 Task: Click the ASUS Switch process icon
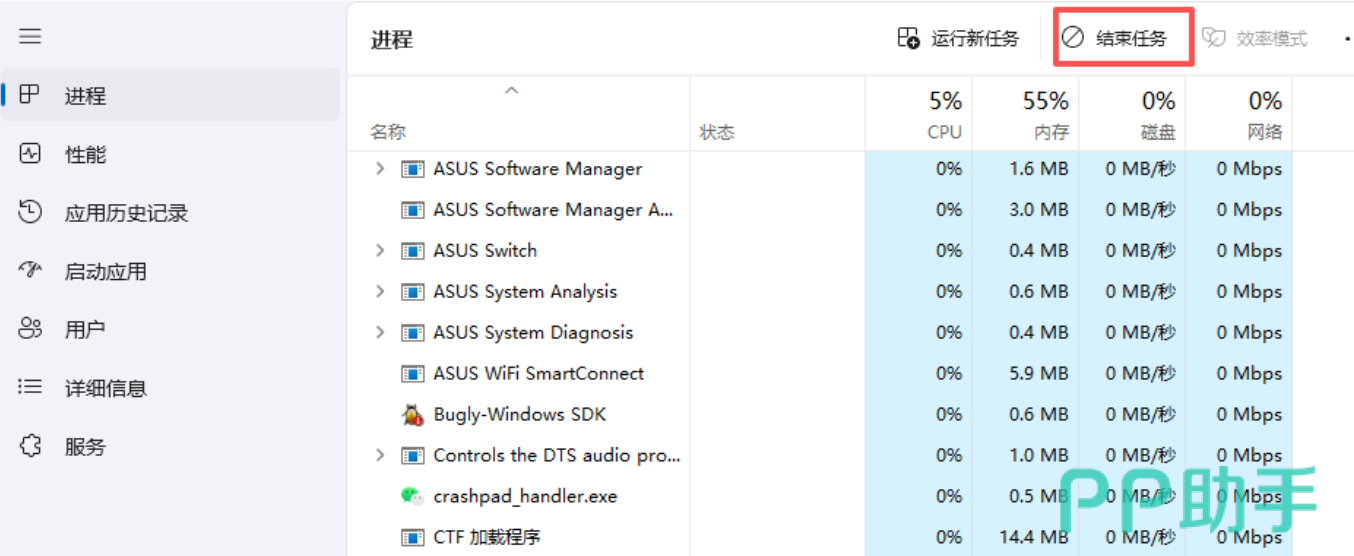[411, 251]
